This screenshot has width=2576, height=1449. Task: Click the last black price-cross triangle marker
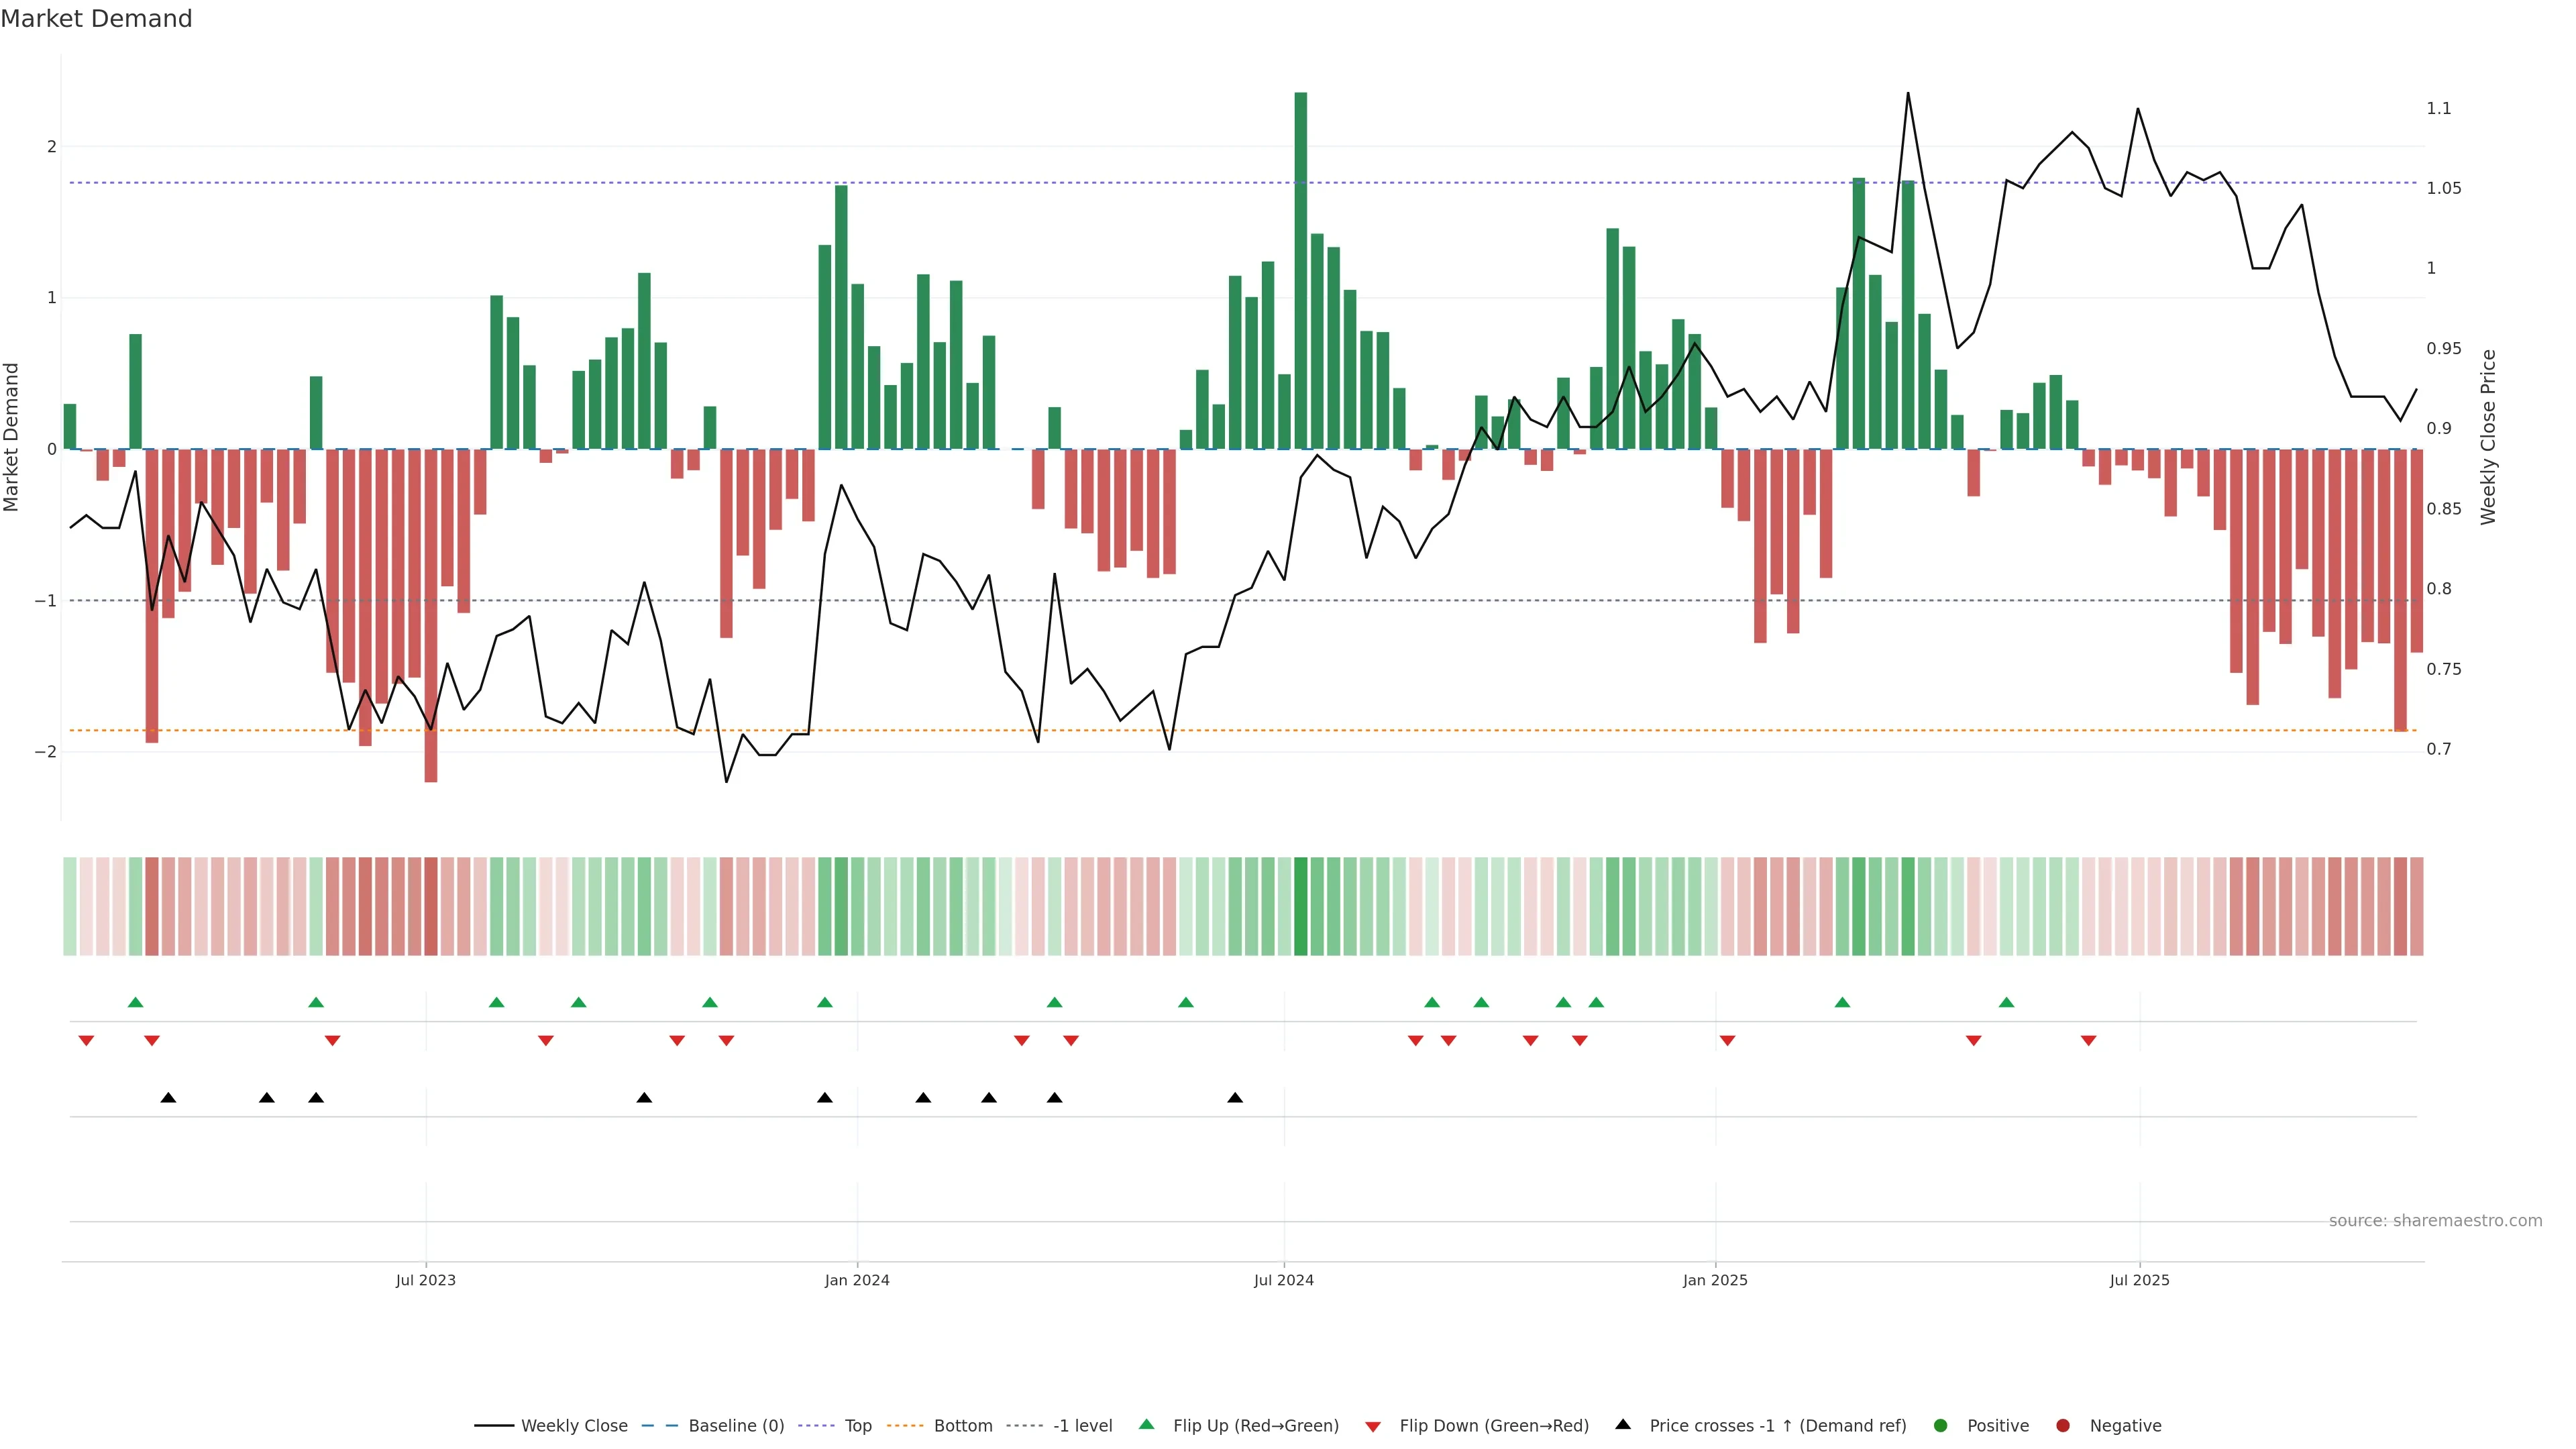[1235, 1098]
